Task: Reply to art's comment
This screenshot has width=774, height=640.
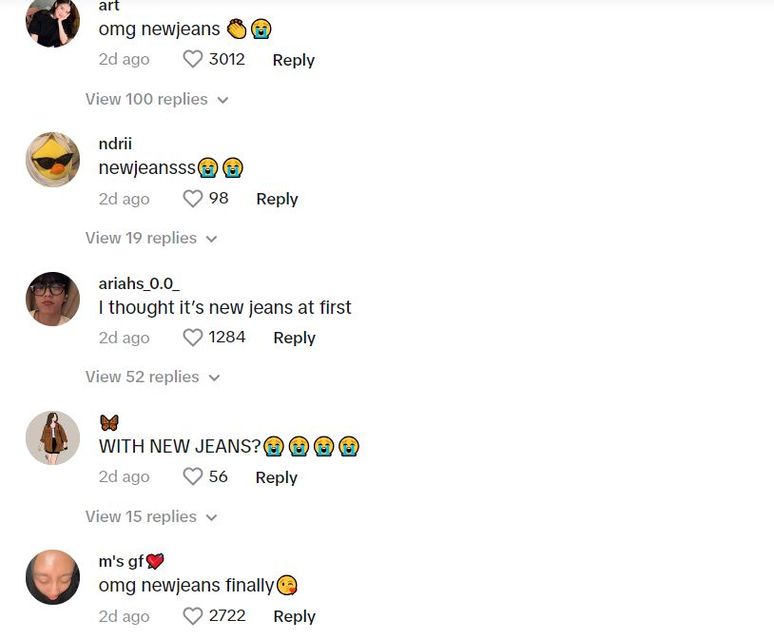Action: point(294,60)
